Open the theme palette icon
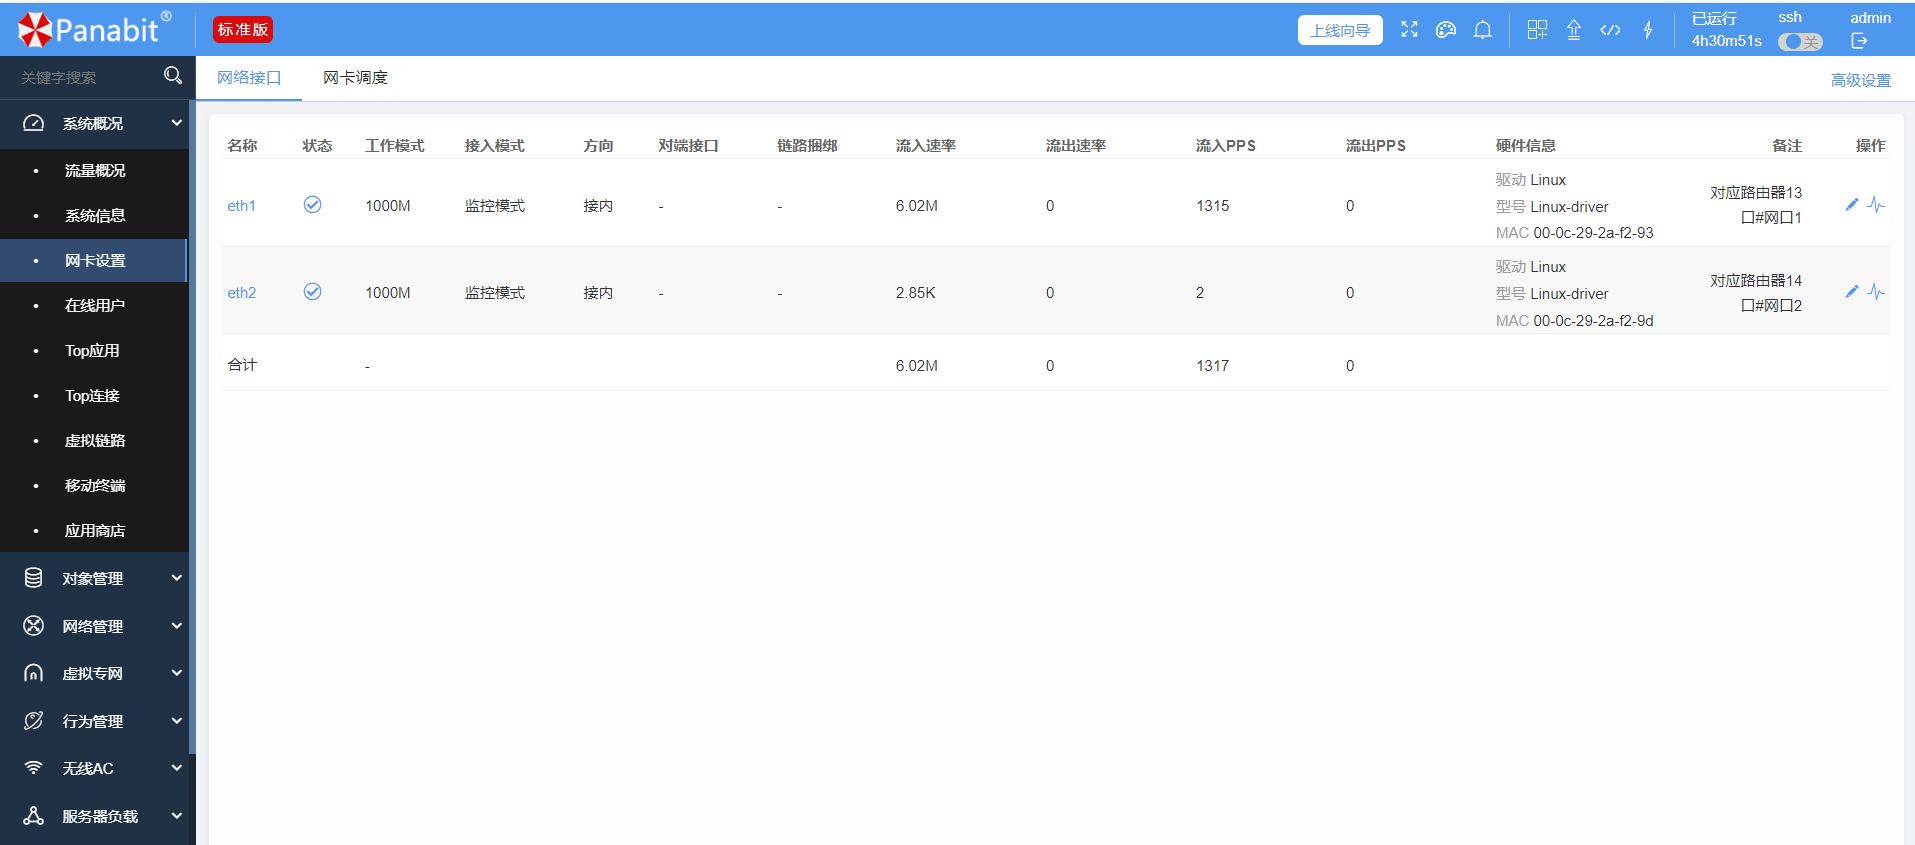 coord(1445,30)
